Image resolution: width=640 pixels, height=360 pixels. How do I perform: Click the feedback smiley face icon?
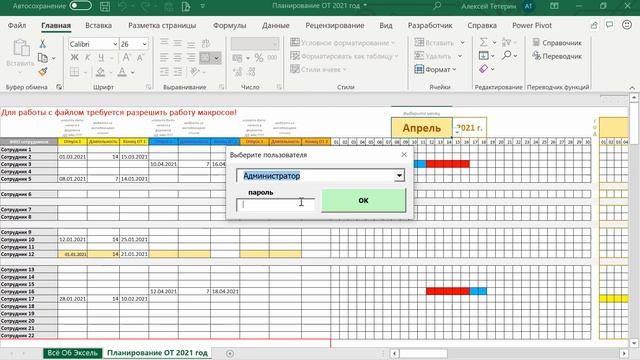coord(627,25)
